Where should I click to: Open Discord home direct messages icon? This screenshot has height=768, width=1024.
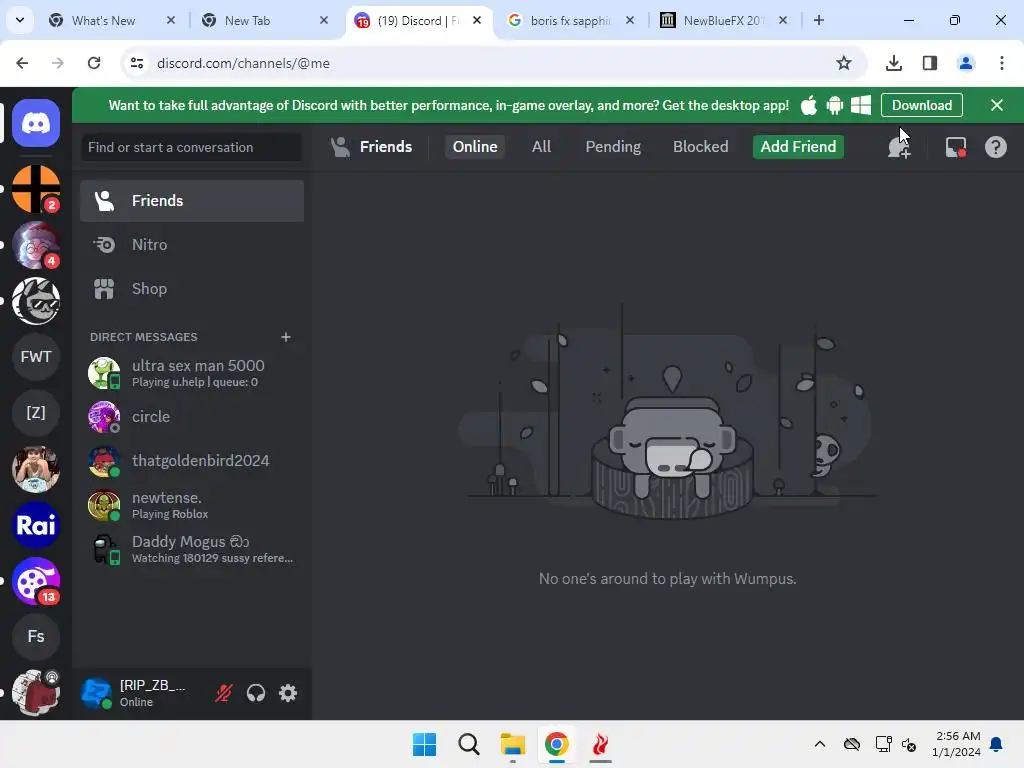pos(36,123)
